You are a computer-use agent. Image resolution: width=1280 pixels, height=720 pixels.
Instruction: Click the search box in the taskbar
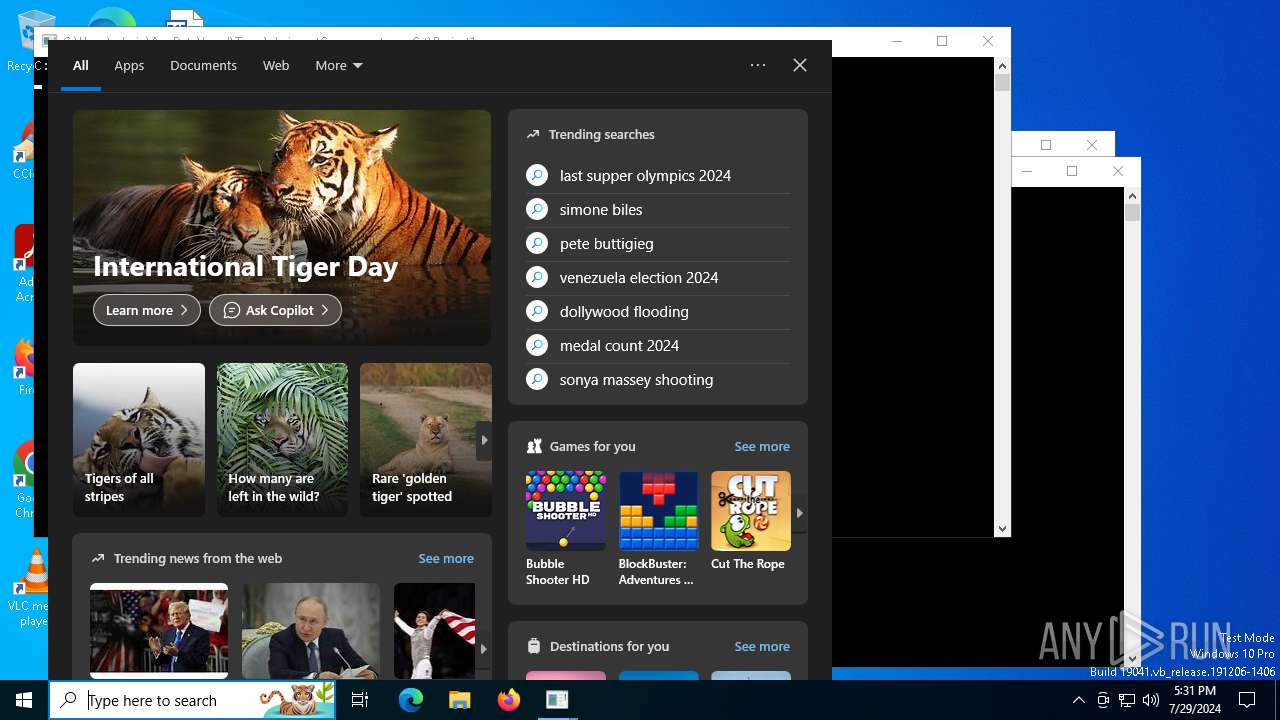coord(193,700)
